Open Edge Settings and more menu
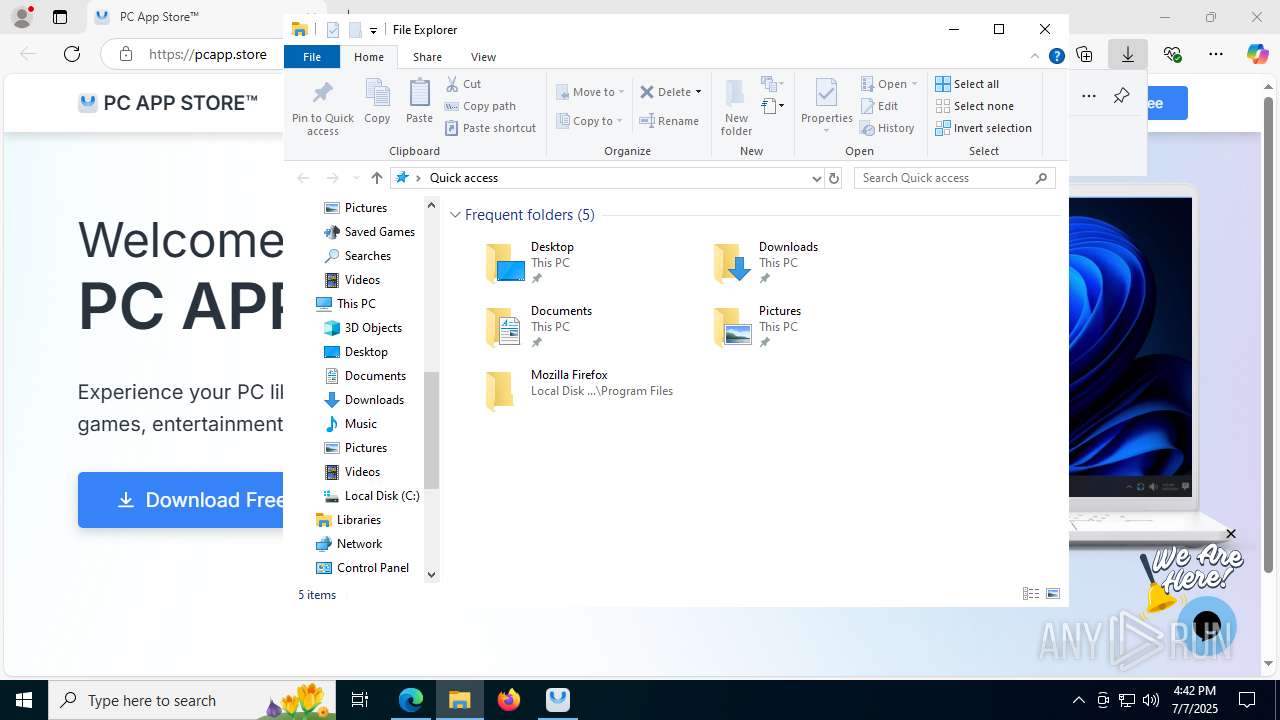Viewport: 1280px width, 720px height. click(1216, 54)
